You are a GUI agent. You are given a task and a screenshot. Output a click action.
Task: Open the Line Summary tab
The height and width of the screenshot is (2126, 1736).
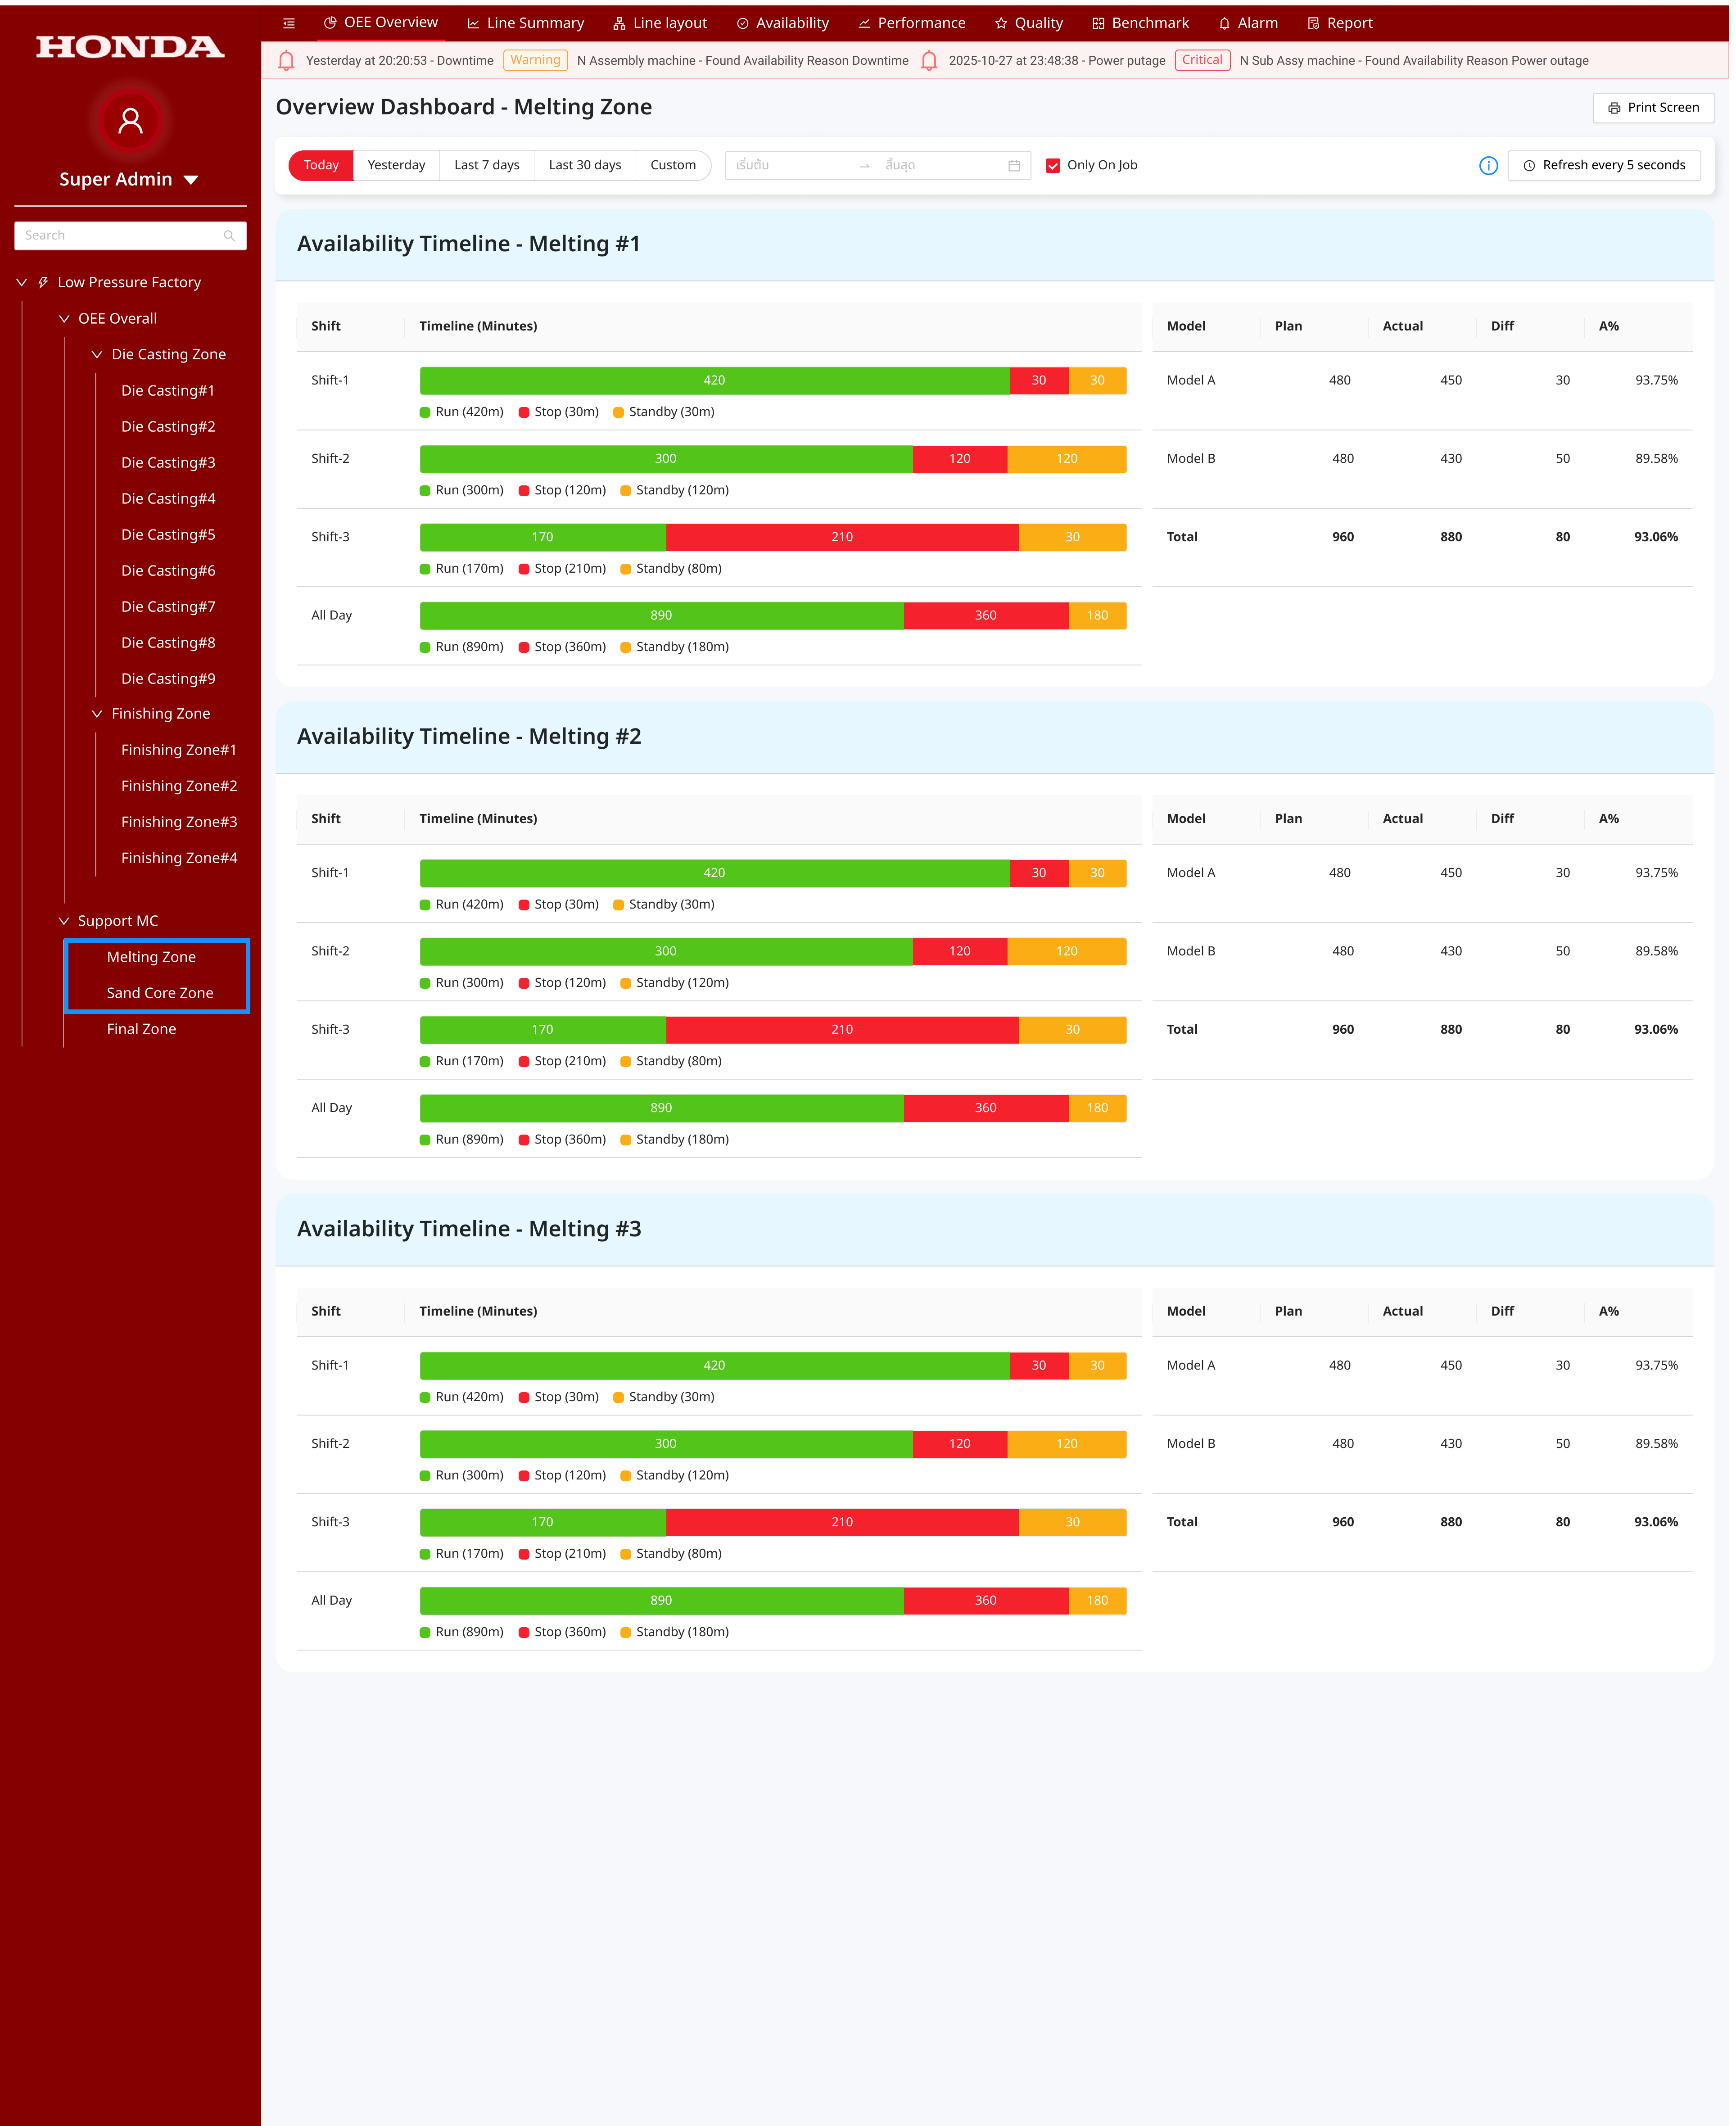(x=525, y=23)
